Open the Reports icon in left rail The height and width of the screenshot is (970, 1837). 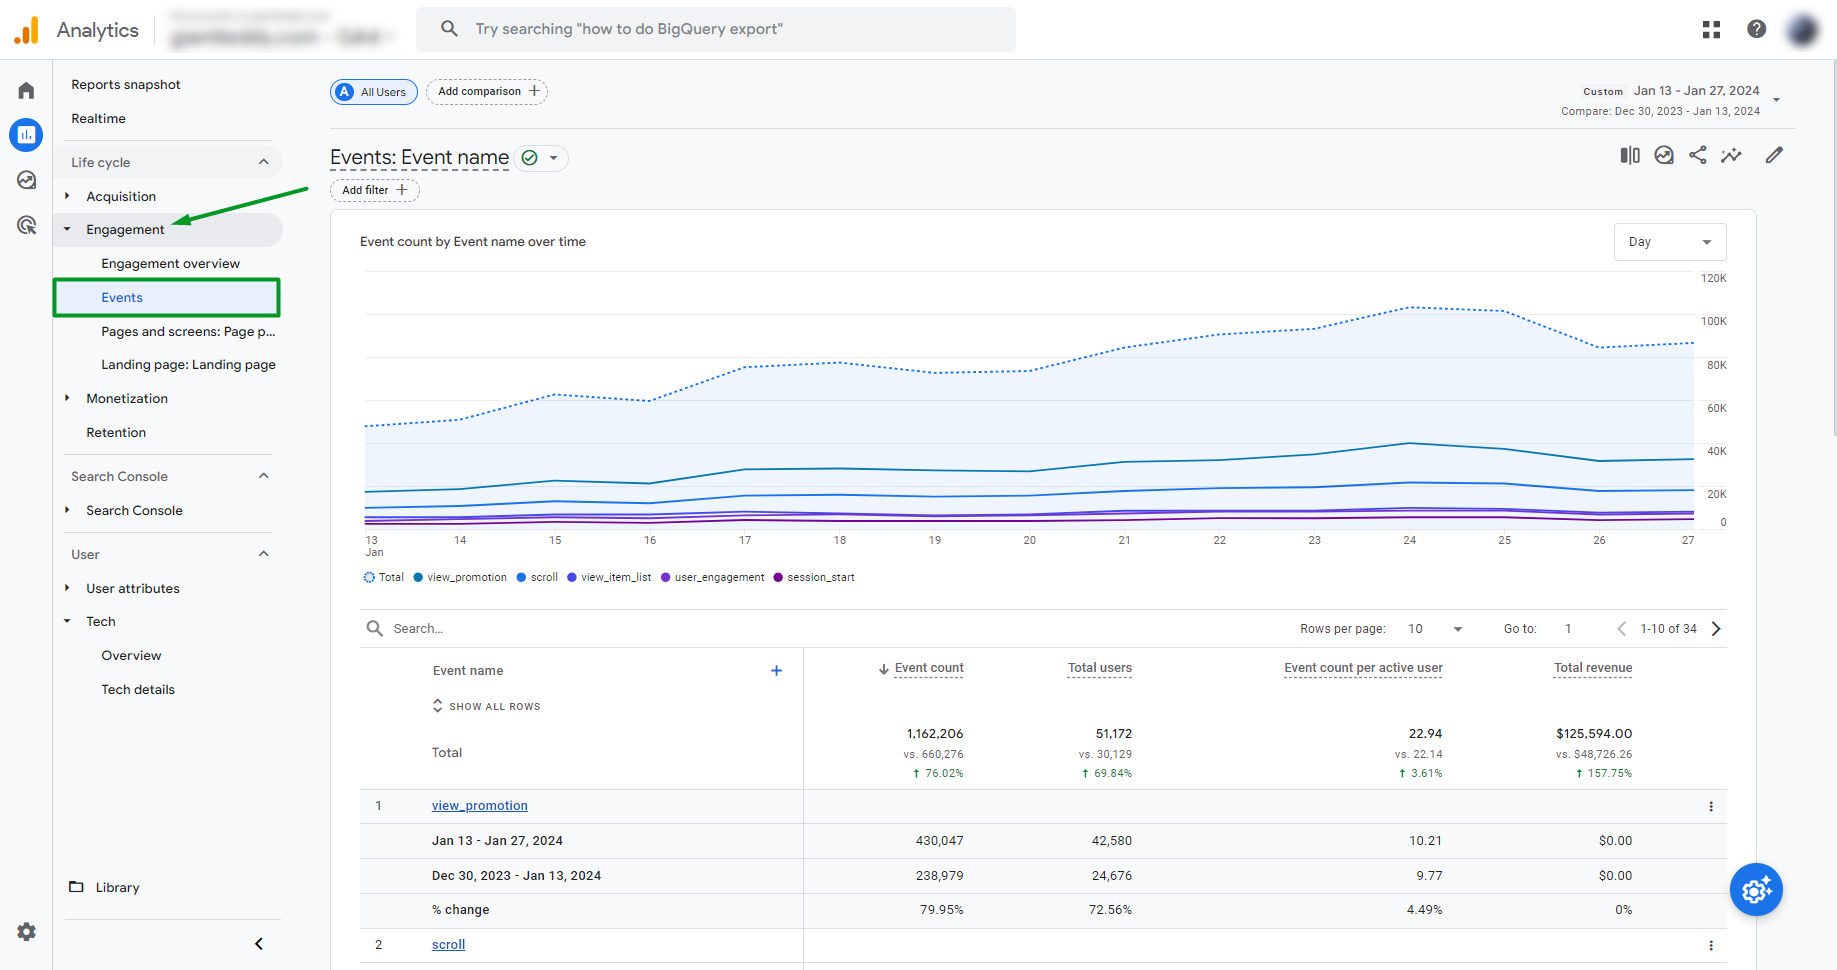pyautogui.click(x=26, y=134)
